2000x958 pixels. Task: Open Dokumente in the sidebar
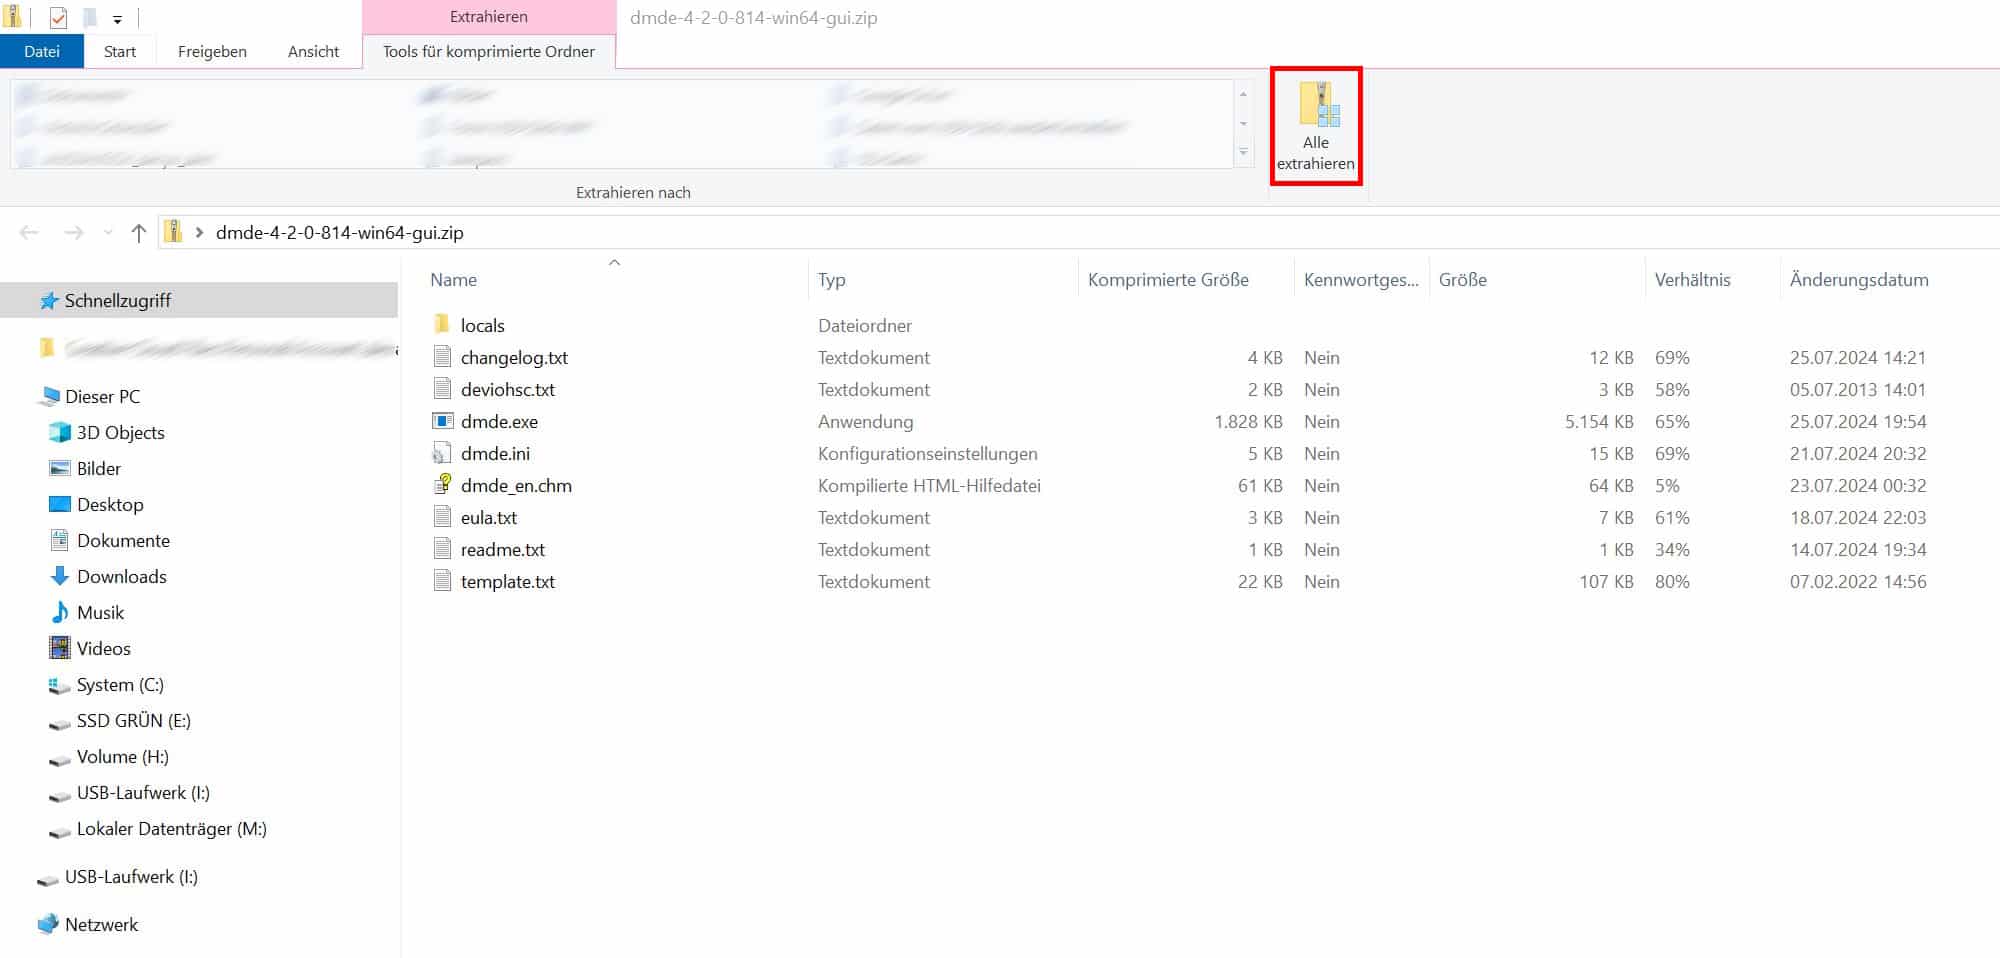click(123, 540)
